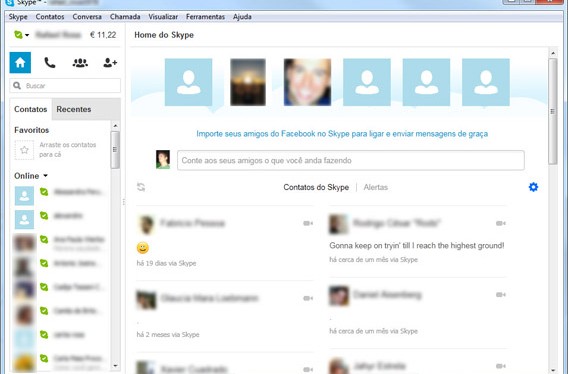Click 'Arraste os contatos para cá' hint
The width and height of the screenshot is (568, 374).
coord(68,150)
